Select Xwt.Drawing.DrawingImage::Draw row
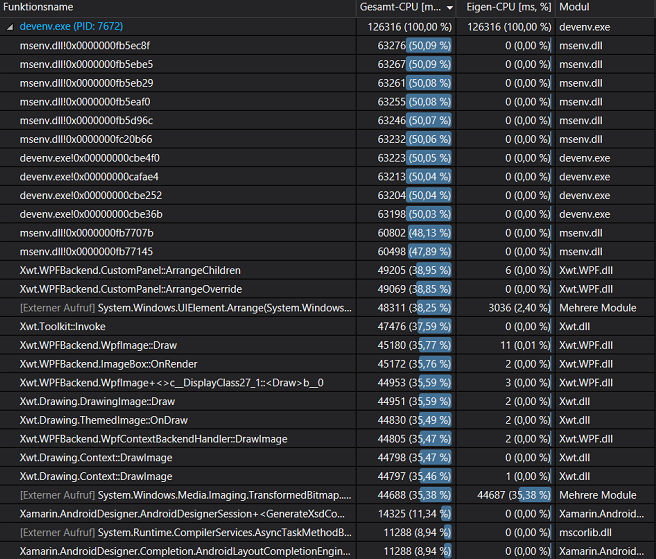Screen dimensions: 656x559 point(328,401)
